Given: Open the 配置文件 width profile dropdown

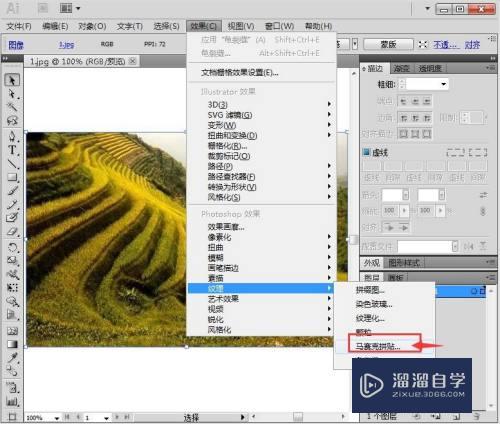Looking at the screenshot, I should click(455, 247).
